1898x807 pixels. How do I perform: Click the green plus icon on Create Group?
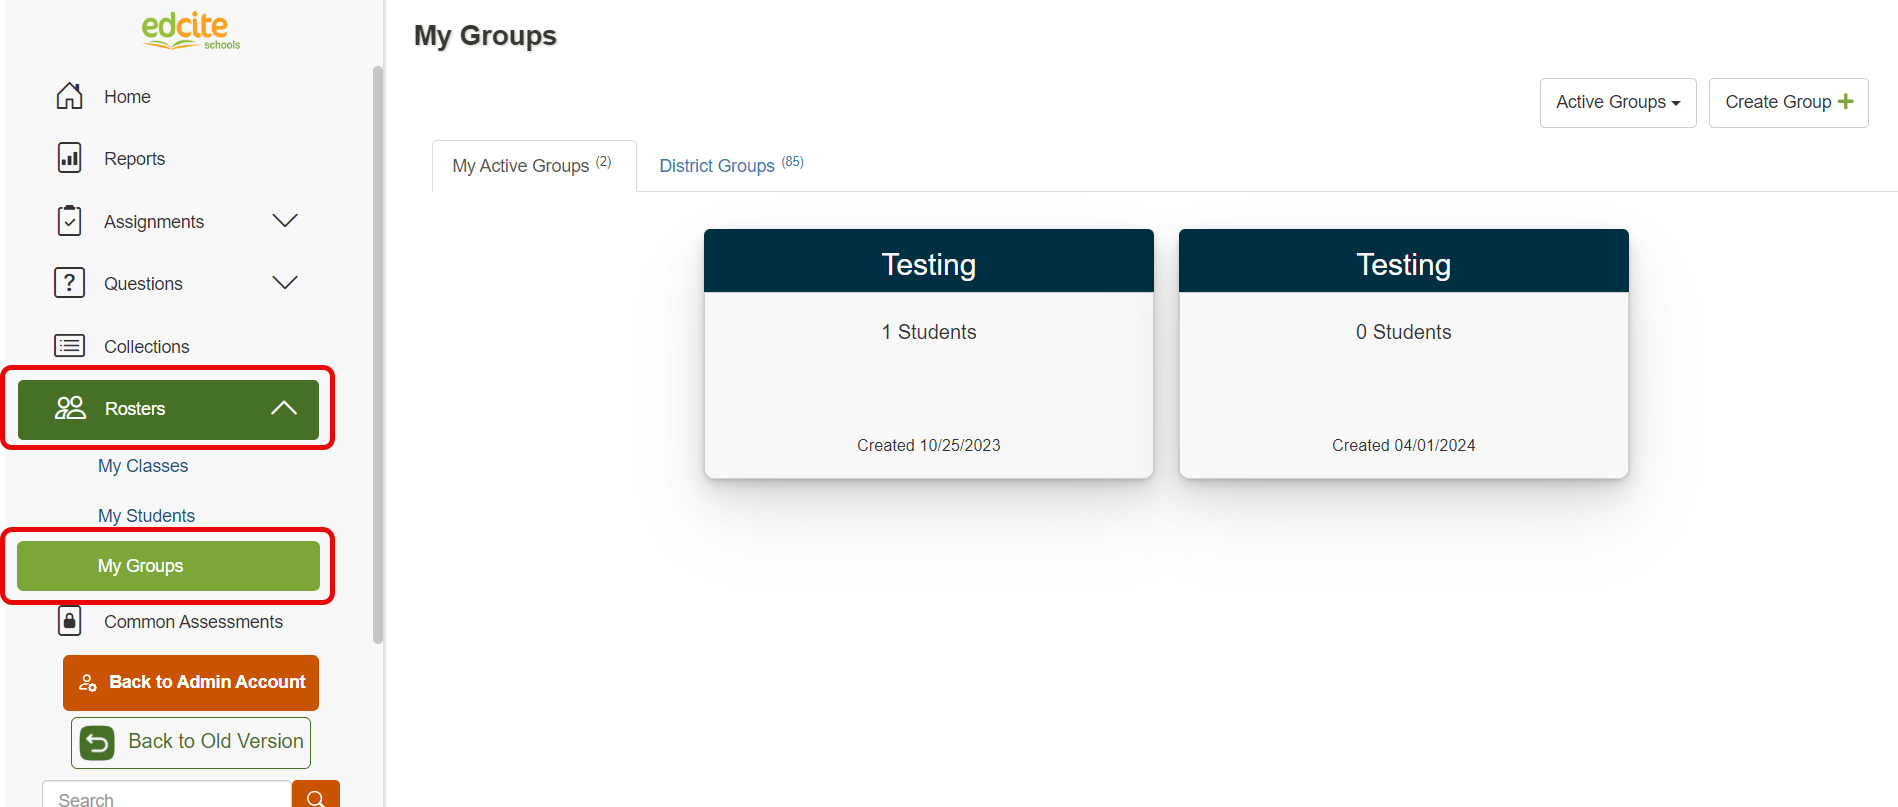(x=1846, y=102)
